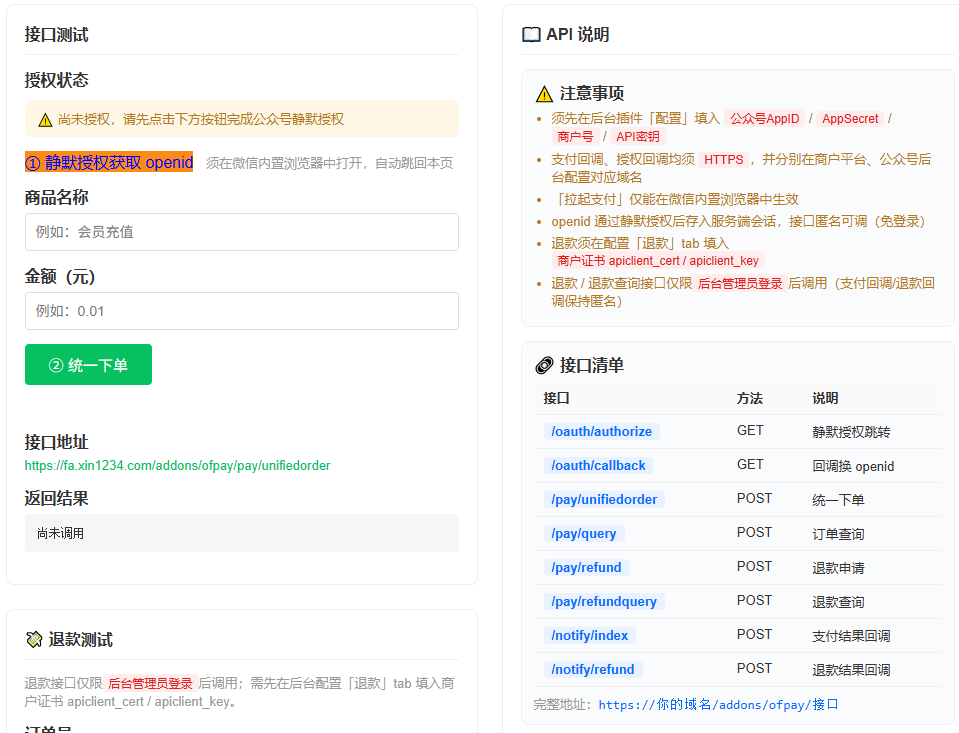Focus the 金额（元）input field
959x733 pixels.
pos(242,311)
